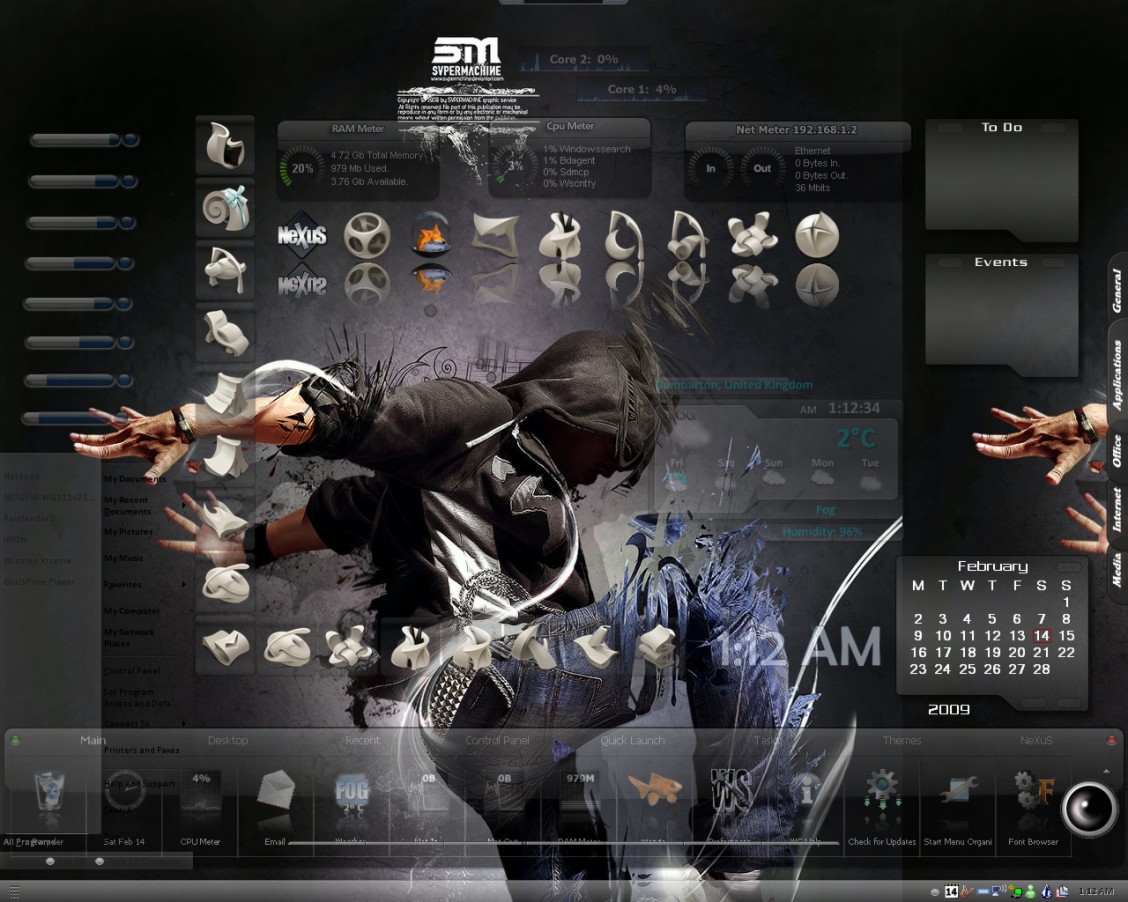Open My Pictures in start menu
The image size is (1128, 902).
tap(128, 532)
